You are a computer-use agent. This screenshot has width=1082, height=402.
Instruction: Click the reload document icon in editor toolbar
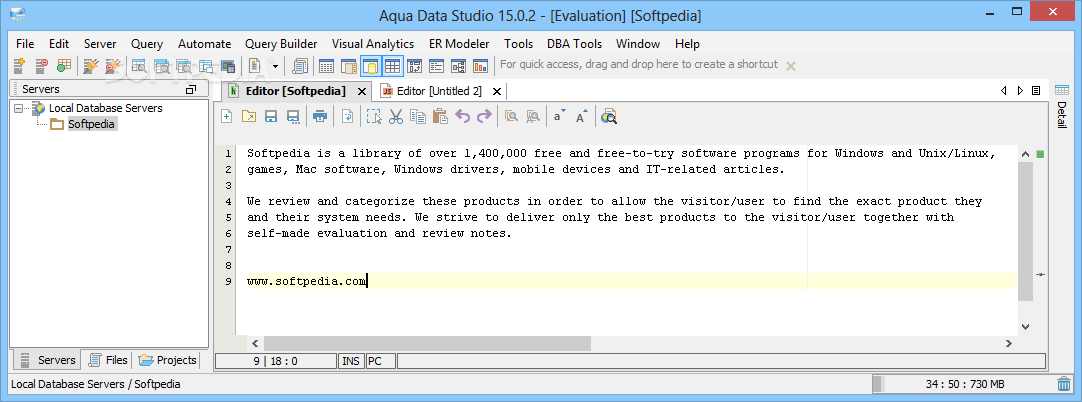coord(347,117)
